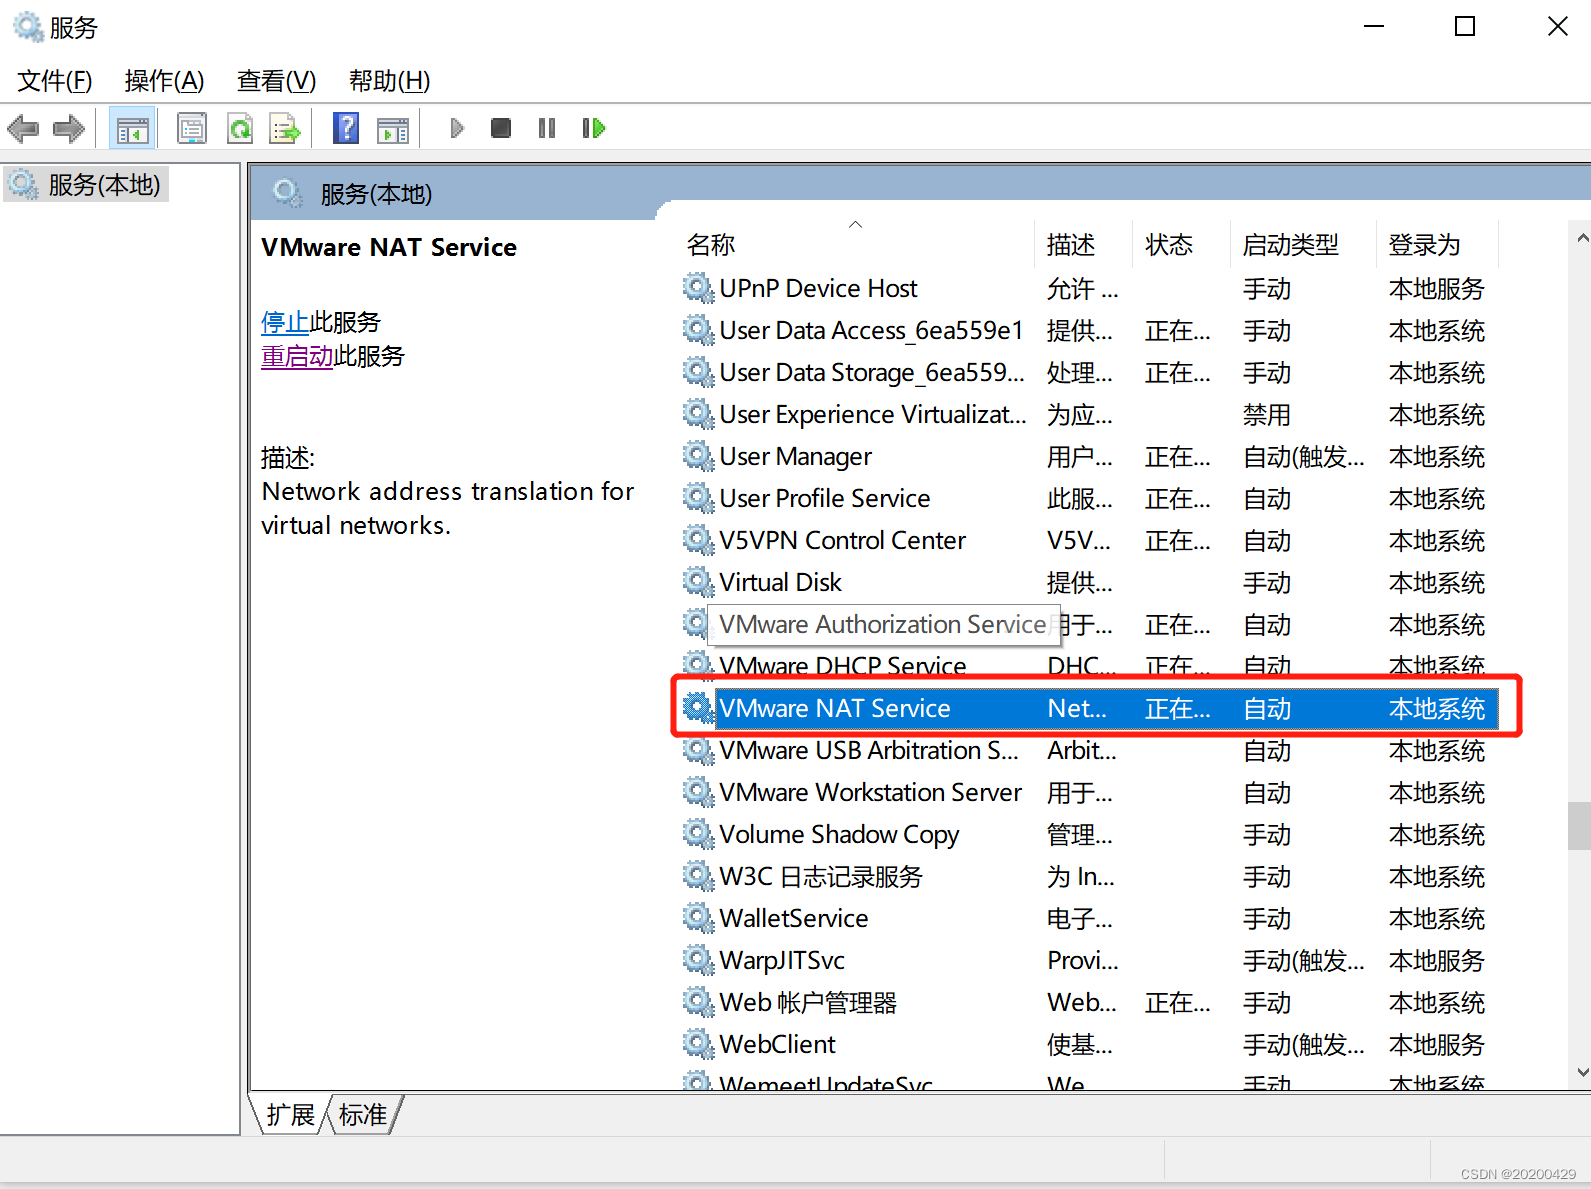Click the vertical scrollbar thumb
Viewport: 1591px width, 1189px height.
click(x=1579, y=826)
